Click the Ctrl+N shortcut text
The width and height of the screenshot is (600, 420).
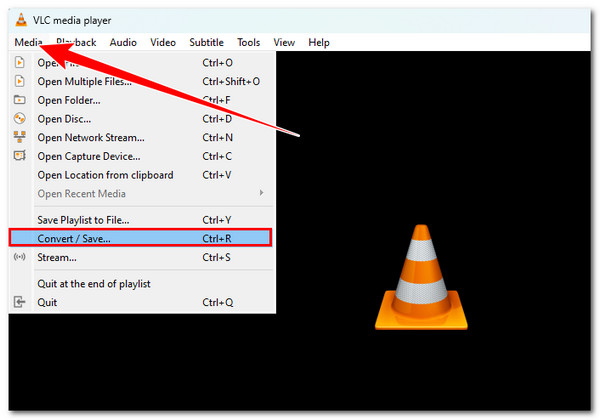point(217,138)
